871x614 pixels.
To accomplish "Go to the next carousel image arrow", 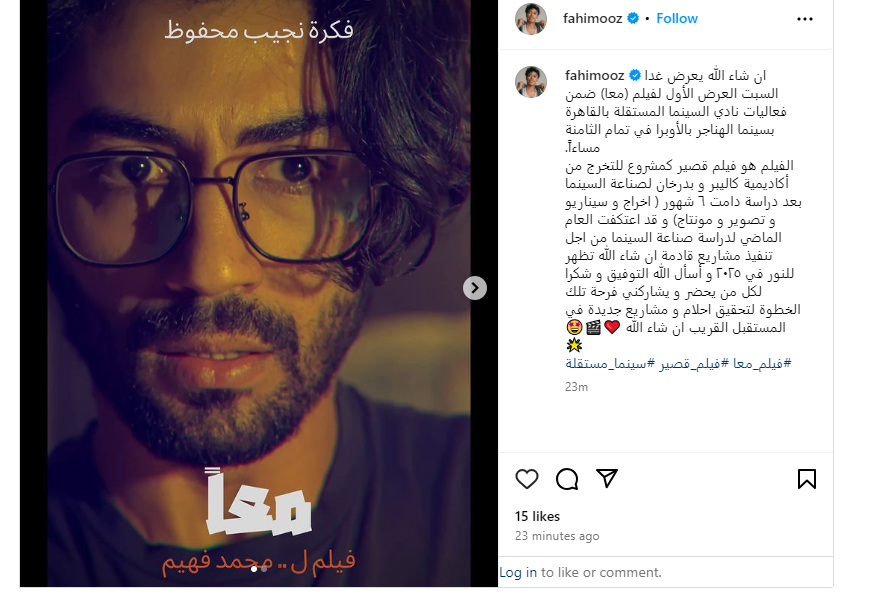I will pos(474,288).
